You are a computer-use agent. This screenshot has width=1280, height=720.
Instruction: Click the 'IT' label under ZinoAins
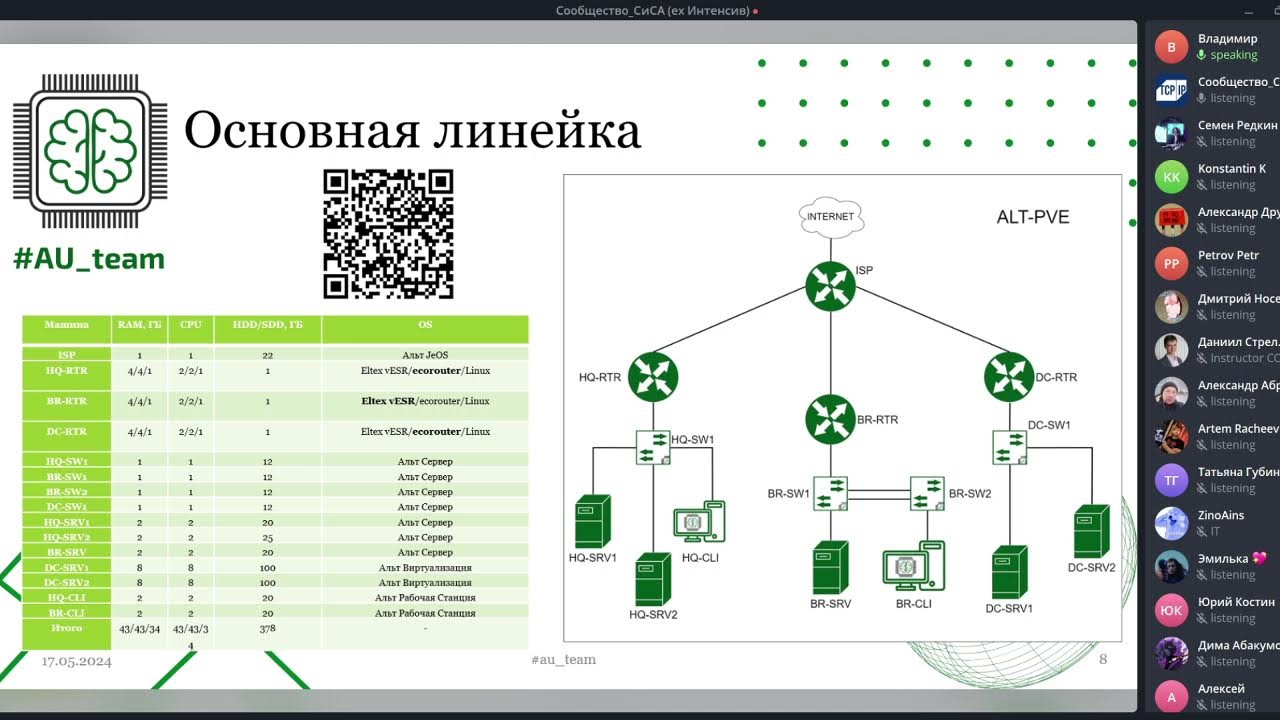[x=1215, y=532]
